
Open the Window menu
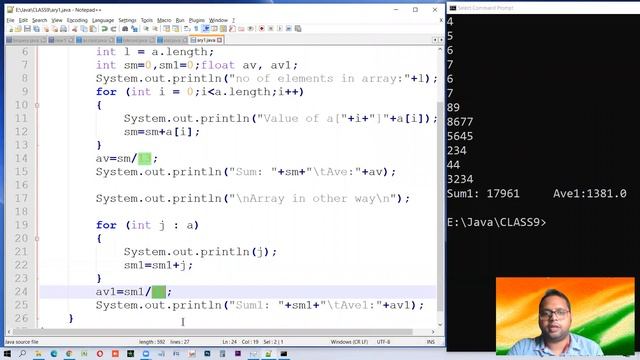tap(218, 20)
